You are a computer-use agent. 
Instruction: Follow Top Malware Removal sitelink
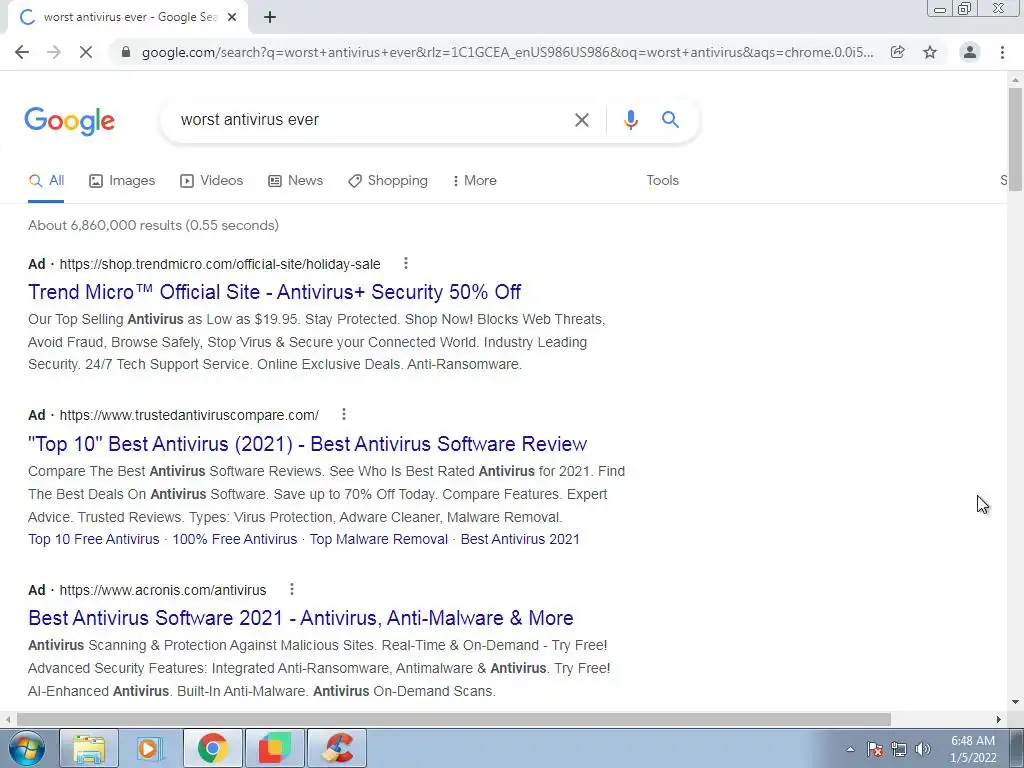click(379, 539)
